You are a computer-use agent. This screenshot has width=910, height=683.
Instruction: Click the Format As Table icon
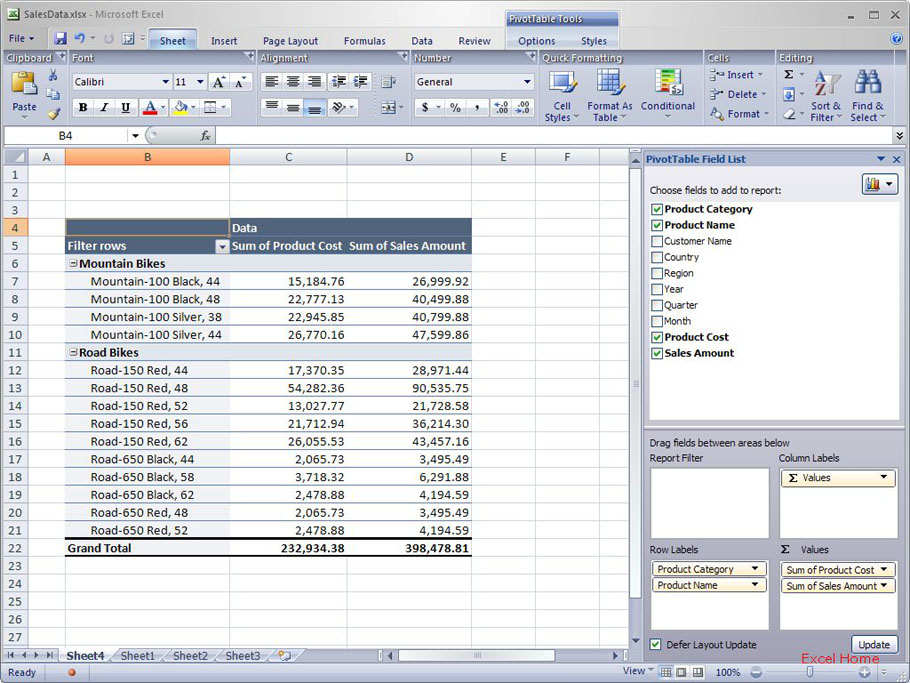click(609, 84)
